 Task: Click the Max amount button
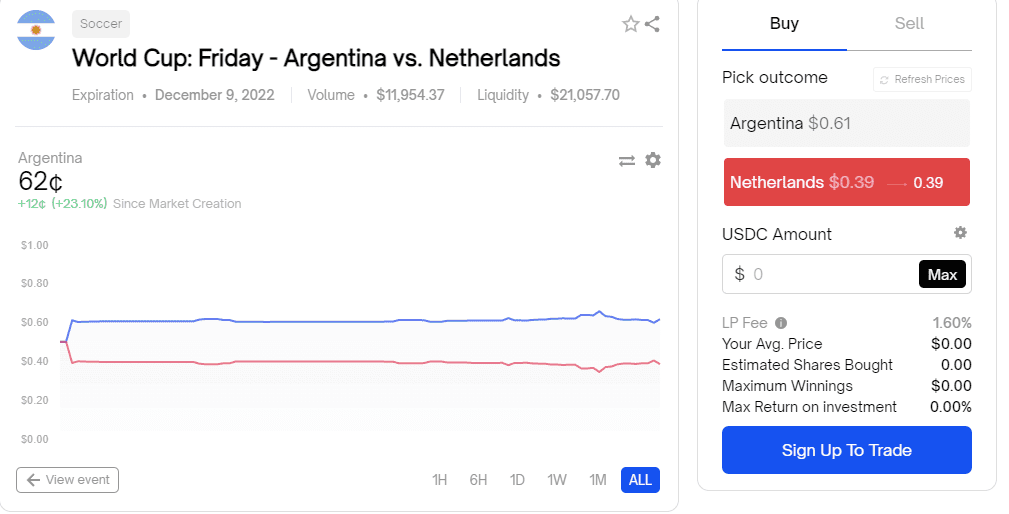coord(942,274)
